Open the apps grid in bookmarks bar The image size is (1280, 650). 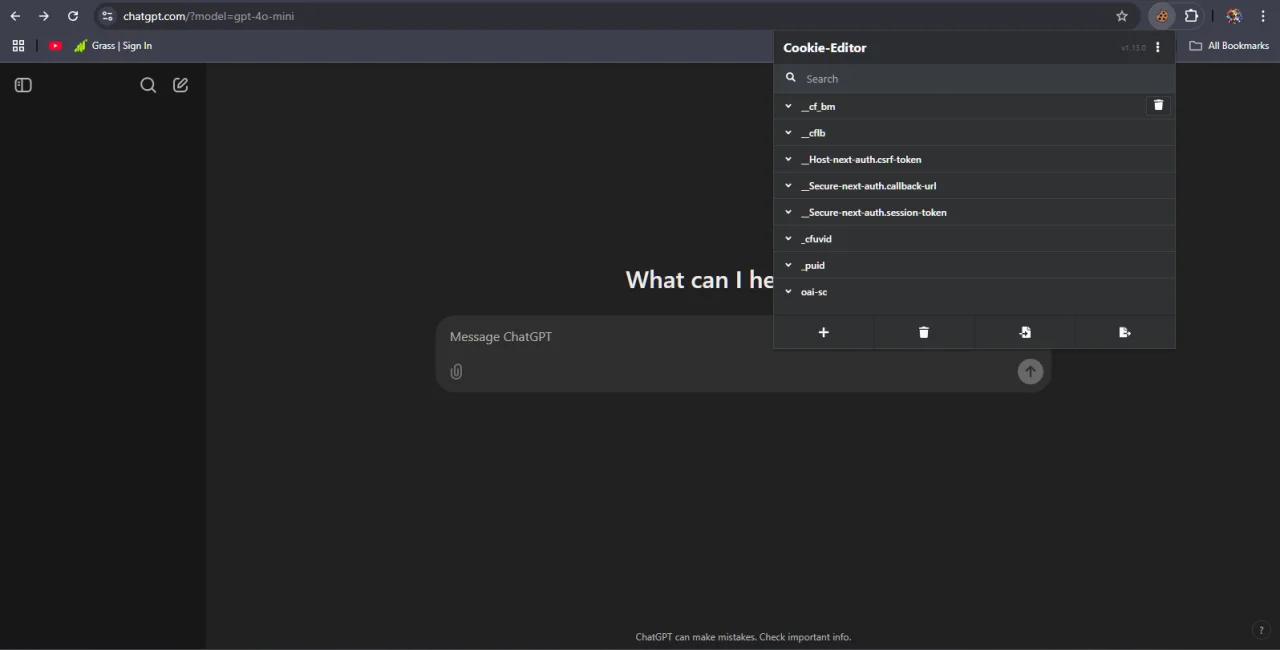[18, 46]
